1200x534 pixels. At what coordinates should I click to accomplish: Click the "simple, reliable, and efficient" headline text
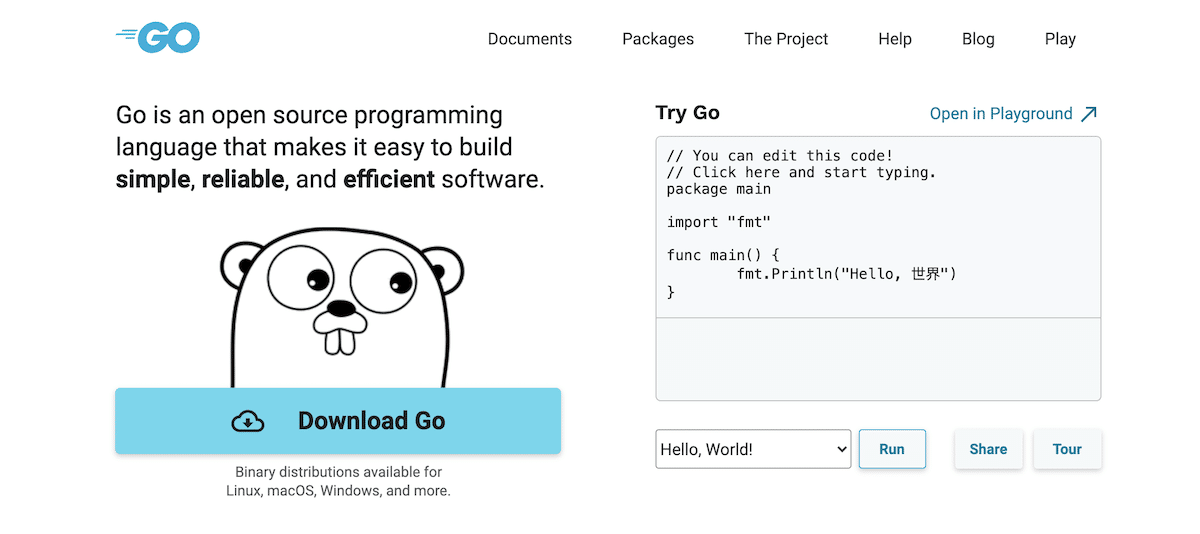click(275, 180)
